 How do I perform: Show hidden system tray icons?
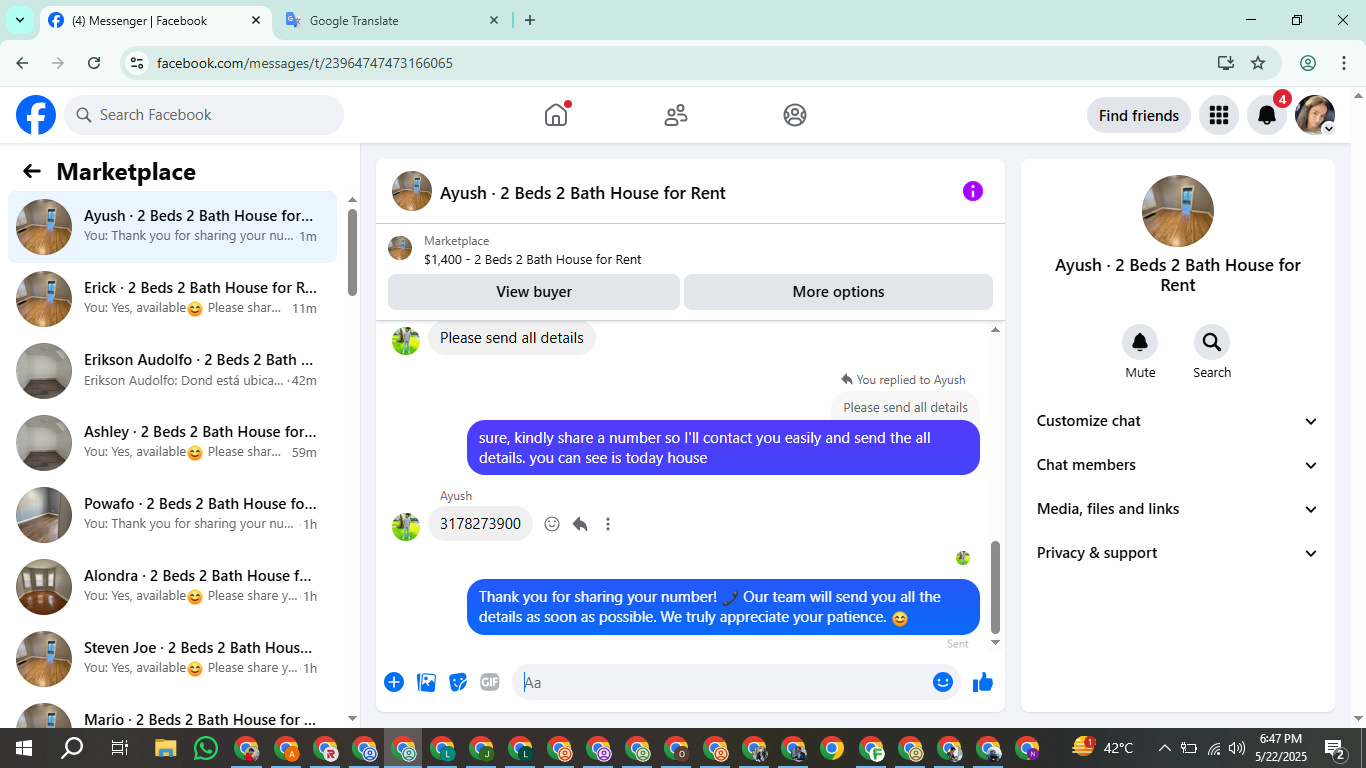(x=1164, y=748)
